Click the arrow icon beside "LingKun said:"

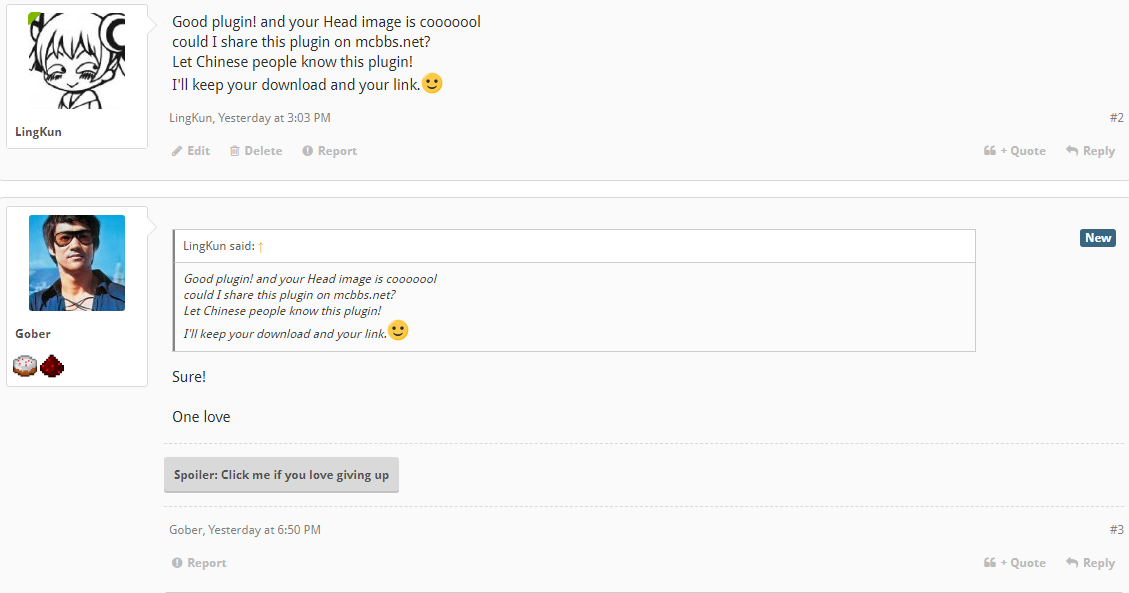pos(261,246)
